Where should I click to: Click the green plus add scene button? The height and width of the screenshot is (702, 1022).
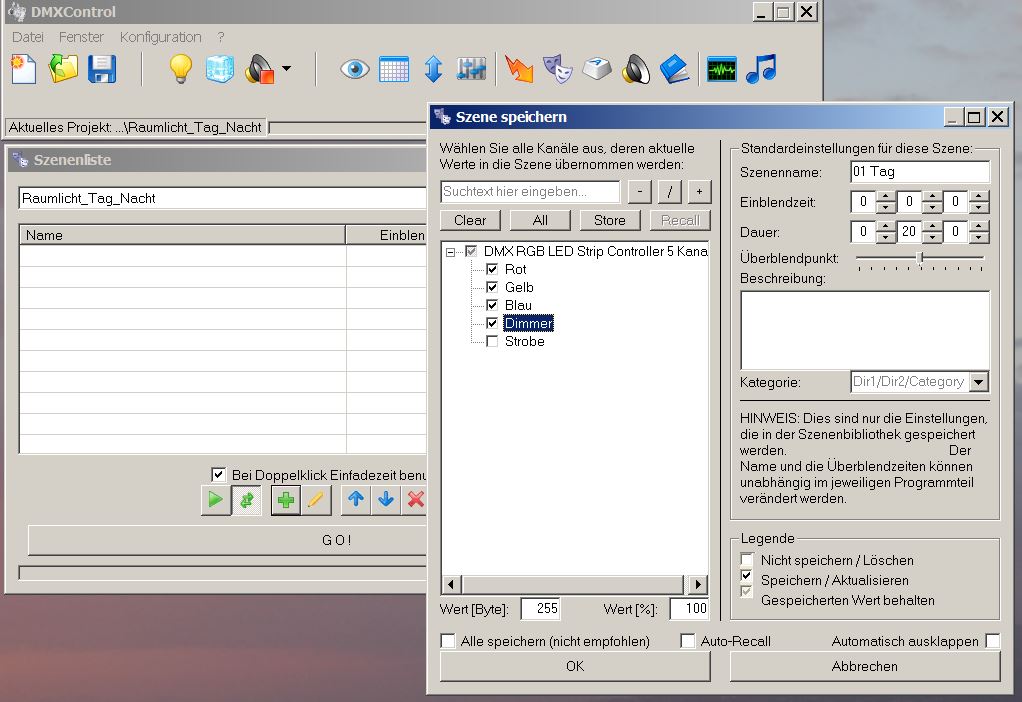[x=286, y=500]
